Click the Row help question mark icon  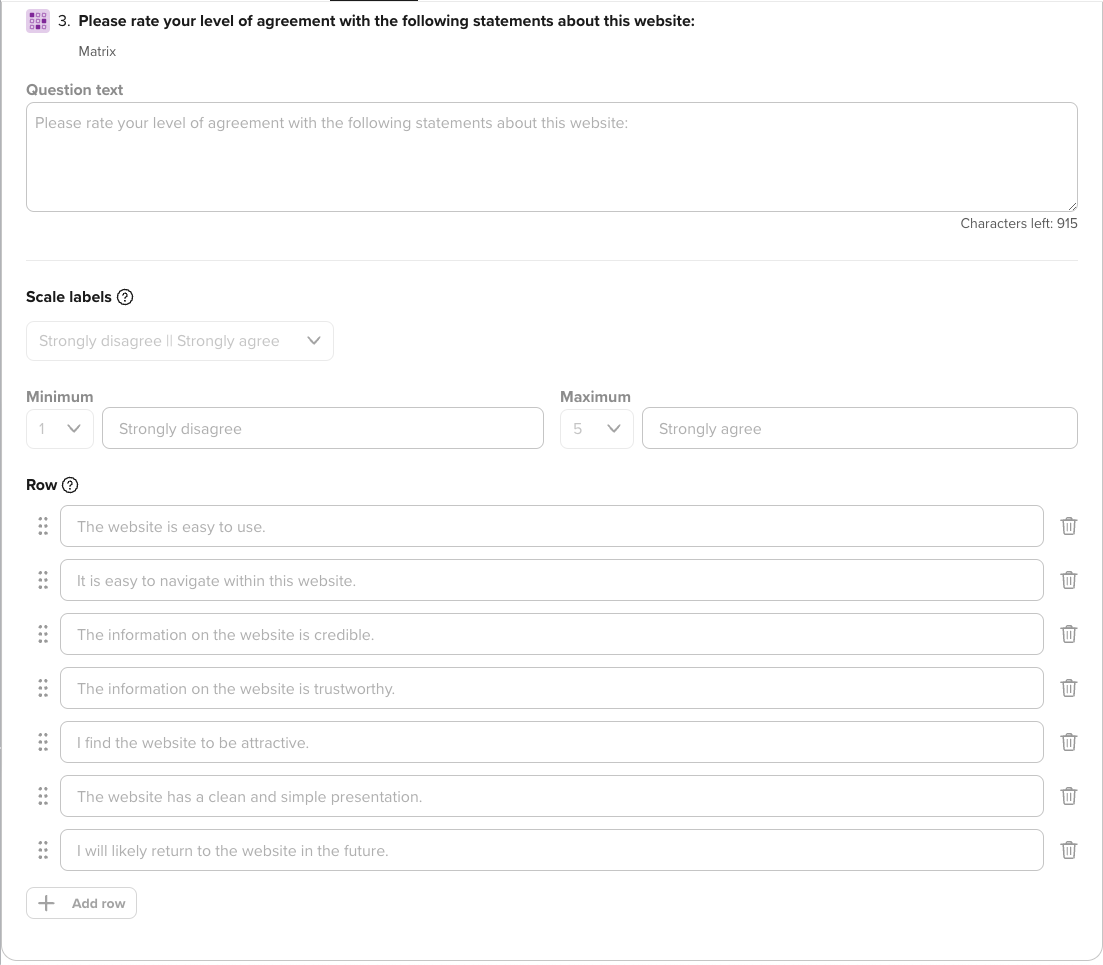point(70,485)
